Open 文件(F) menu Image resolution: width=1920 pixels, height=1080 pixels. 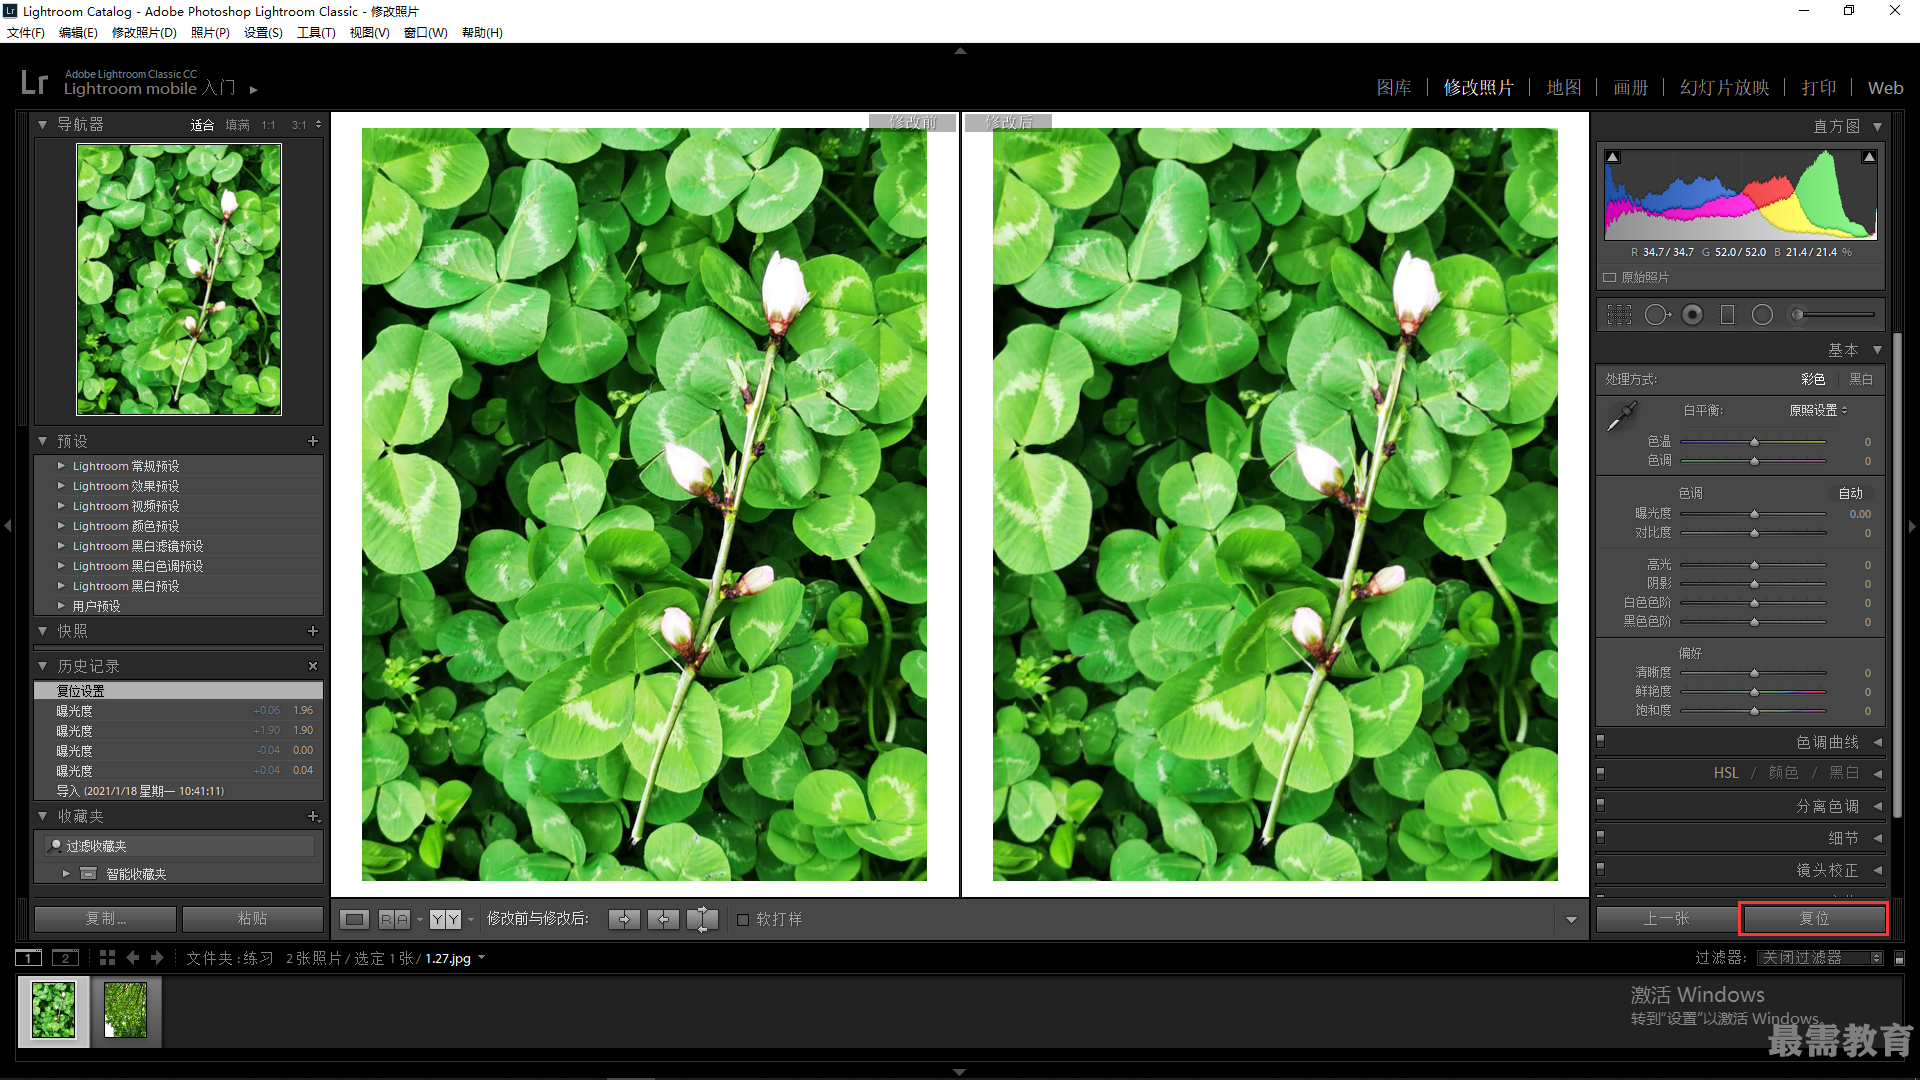coord(25,33)
